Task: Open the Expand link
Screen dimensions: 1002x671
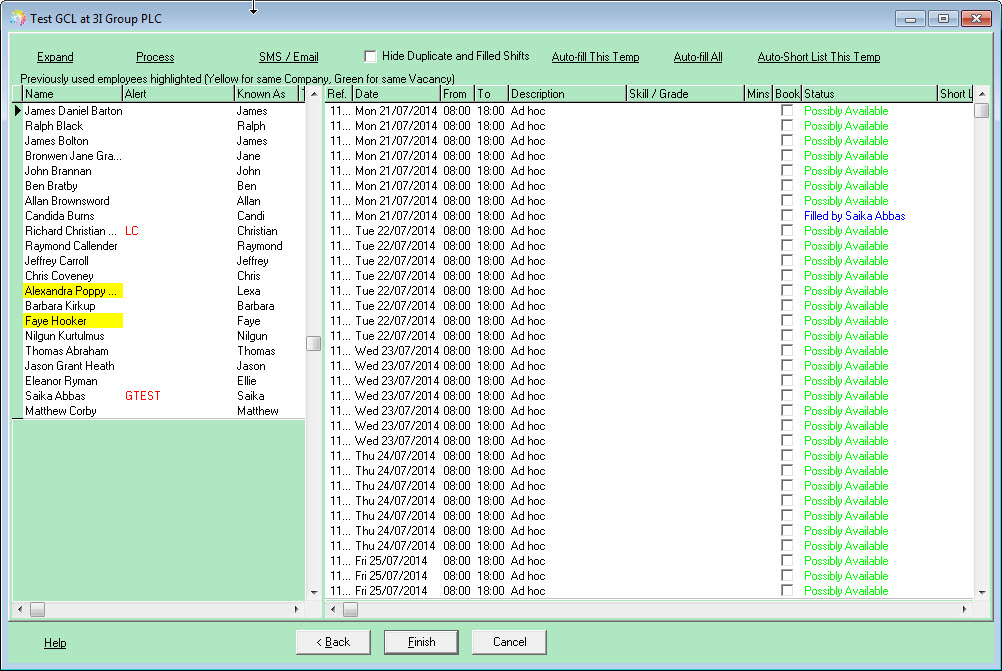Action: click(x=55, y=57)
